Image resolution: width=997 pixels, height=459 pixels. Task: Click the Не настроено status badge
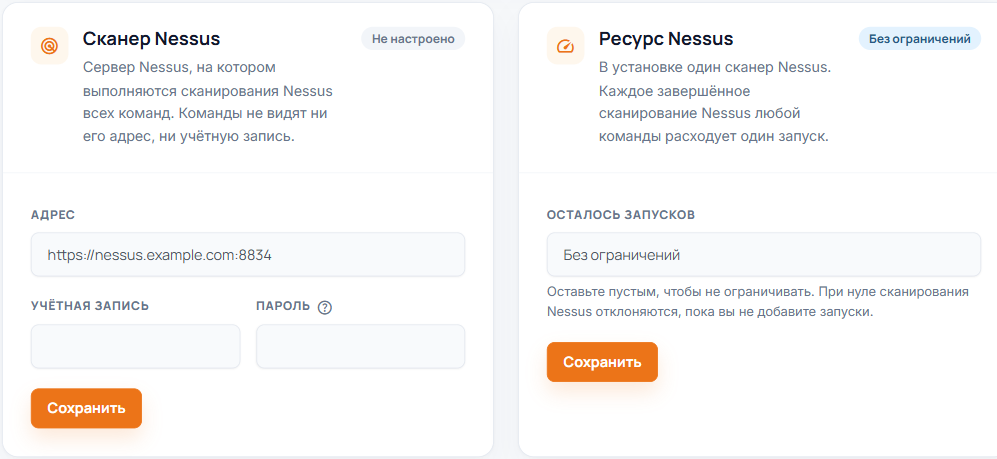(x=413, y=39)
